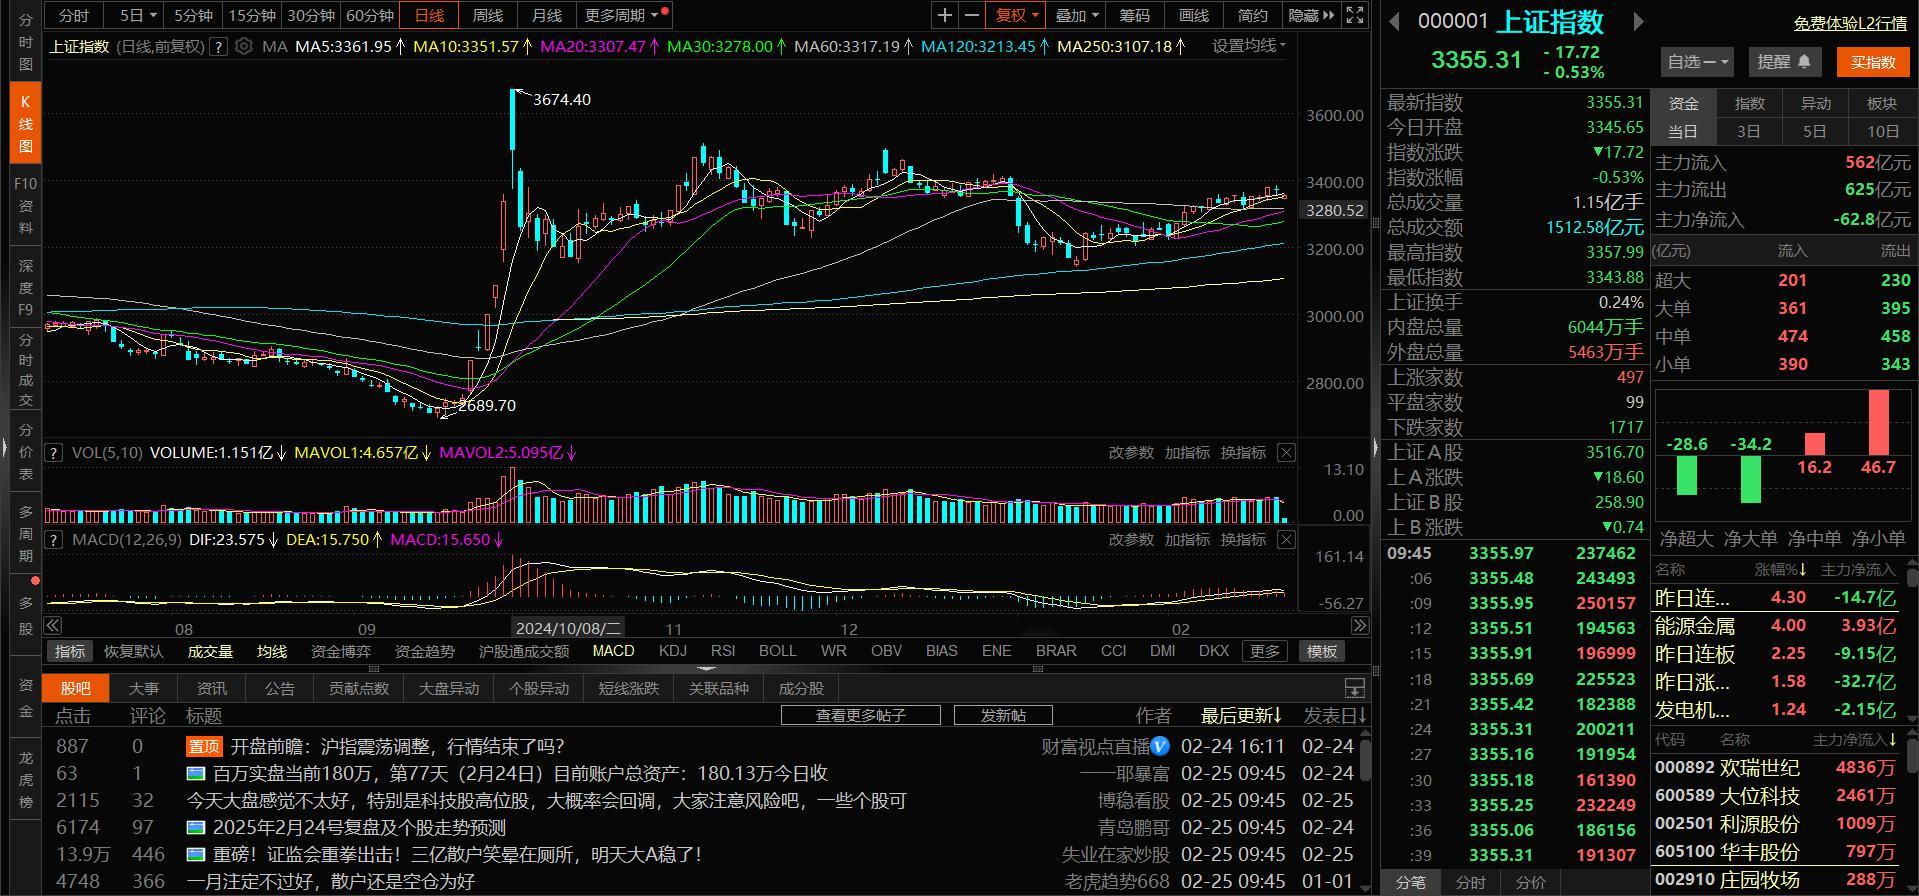Open F10资料 in the left sidebar

coord(25,205)
